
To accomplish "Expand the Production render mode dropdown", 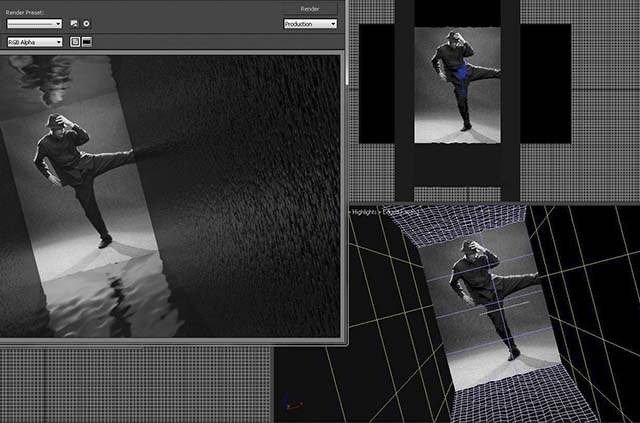I will (x=310, y=23).
